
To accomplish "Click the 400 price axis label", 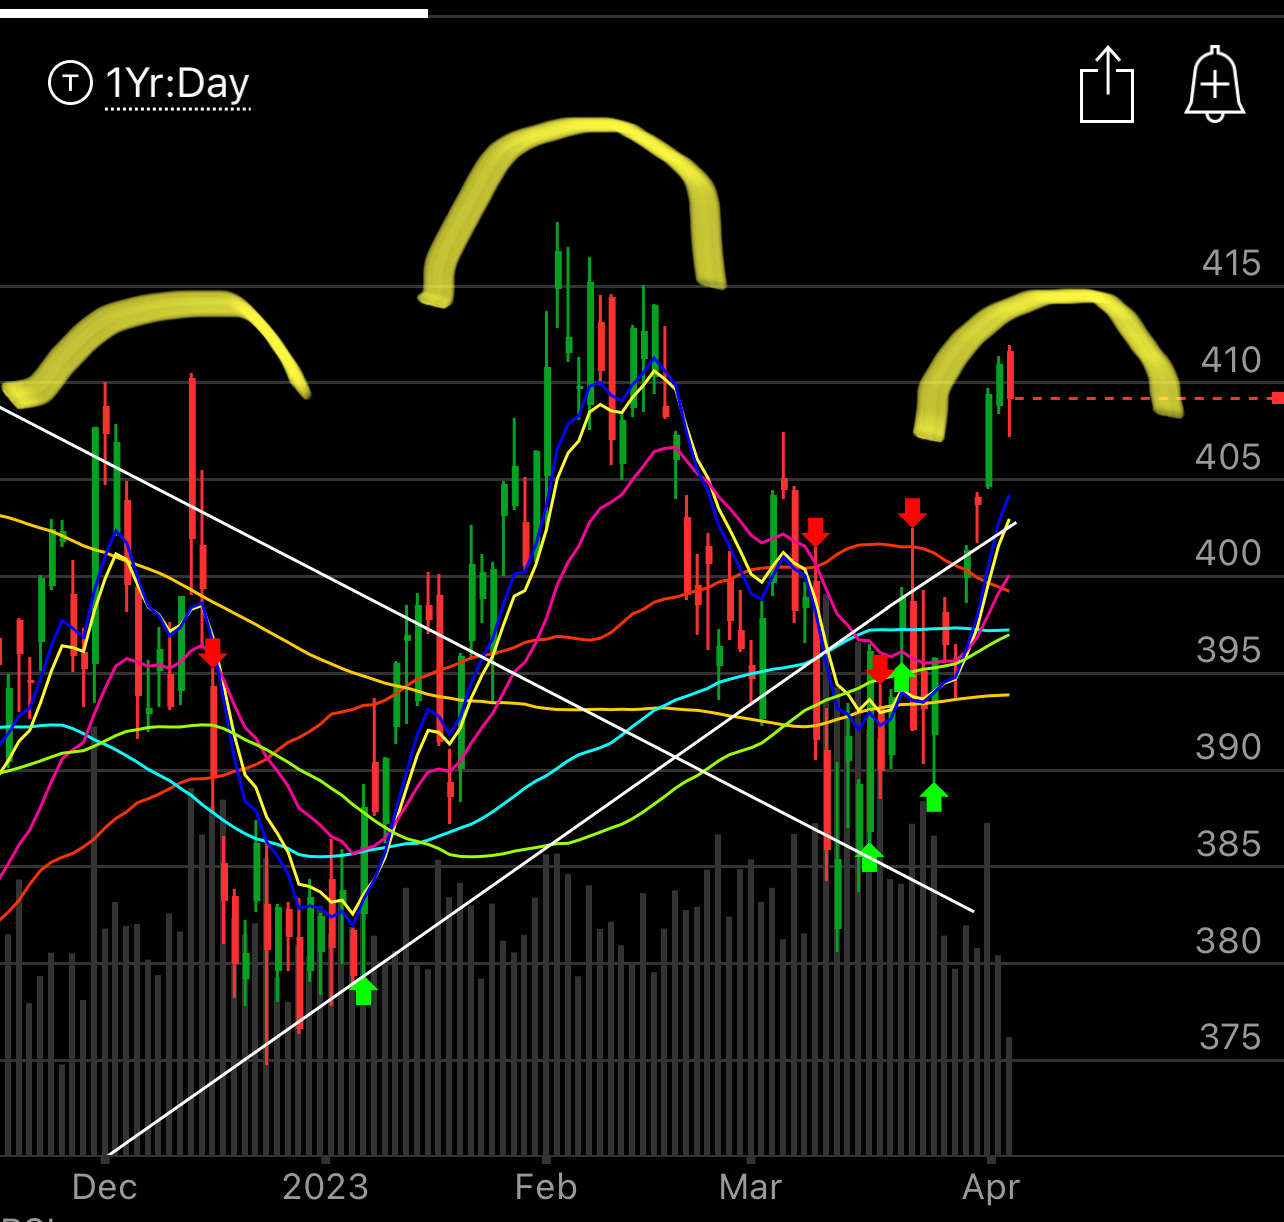I will (1228, 553).
